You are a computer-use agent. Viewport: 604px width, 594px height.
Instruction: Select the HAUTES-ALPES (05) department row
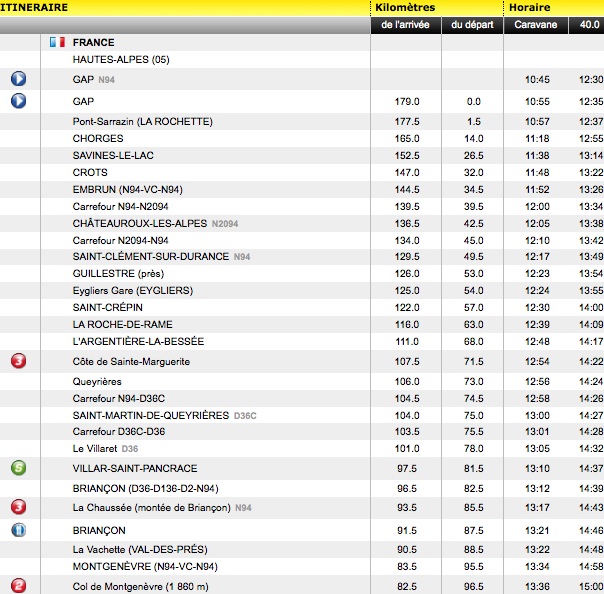[x=121, y=60]
